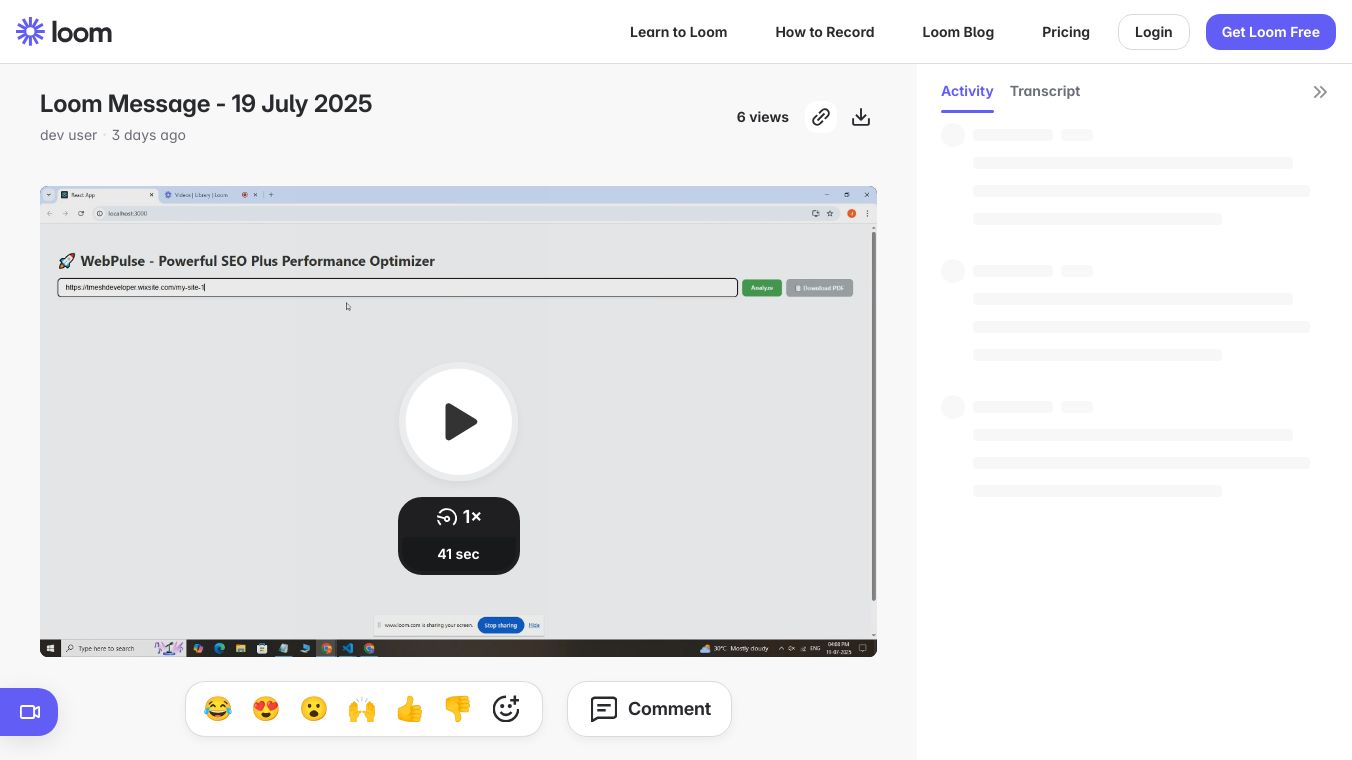Viewport: 1352px width, 760px height.
Task: Open the Learn to Loom menu item
Action: coord(678,32)
